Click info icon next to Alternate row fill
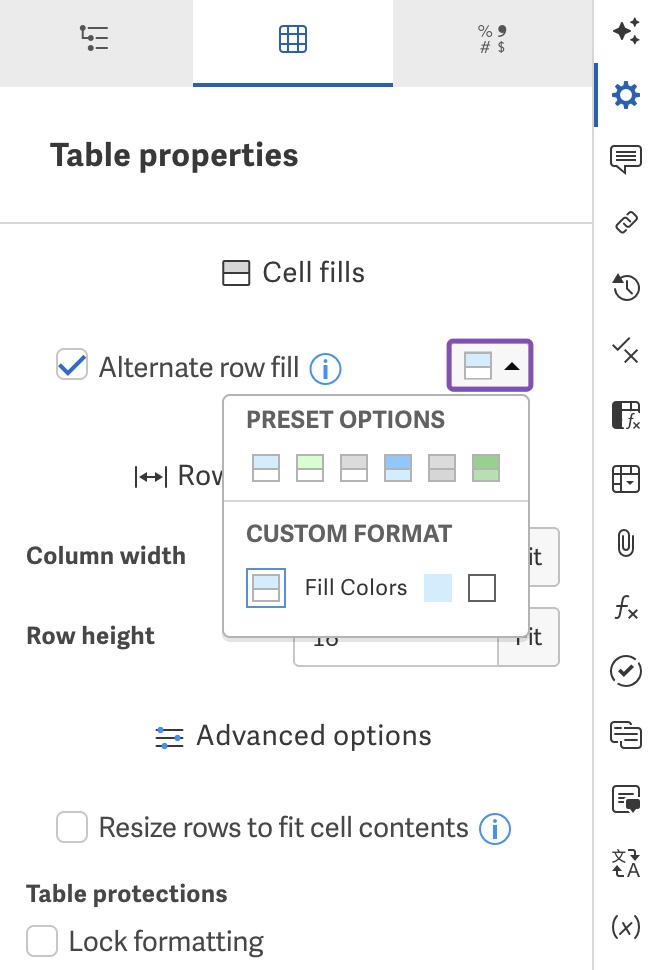 325,369
